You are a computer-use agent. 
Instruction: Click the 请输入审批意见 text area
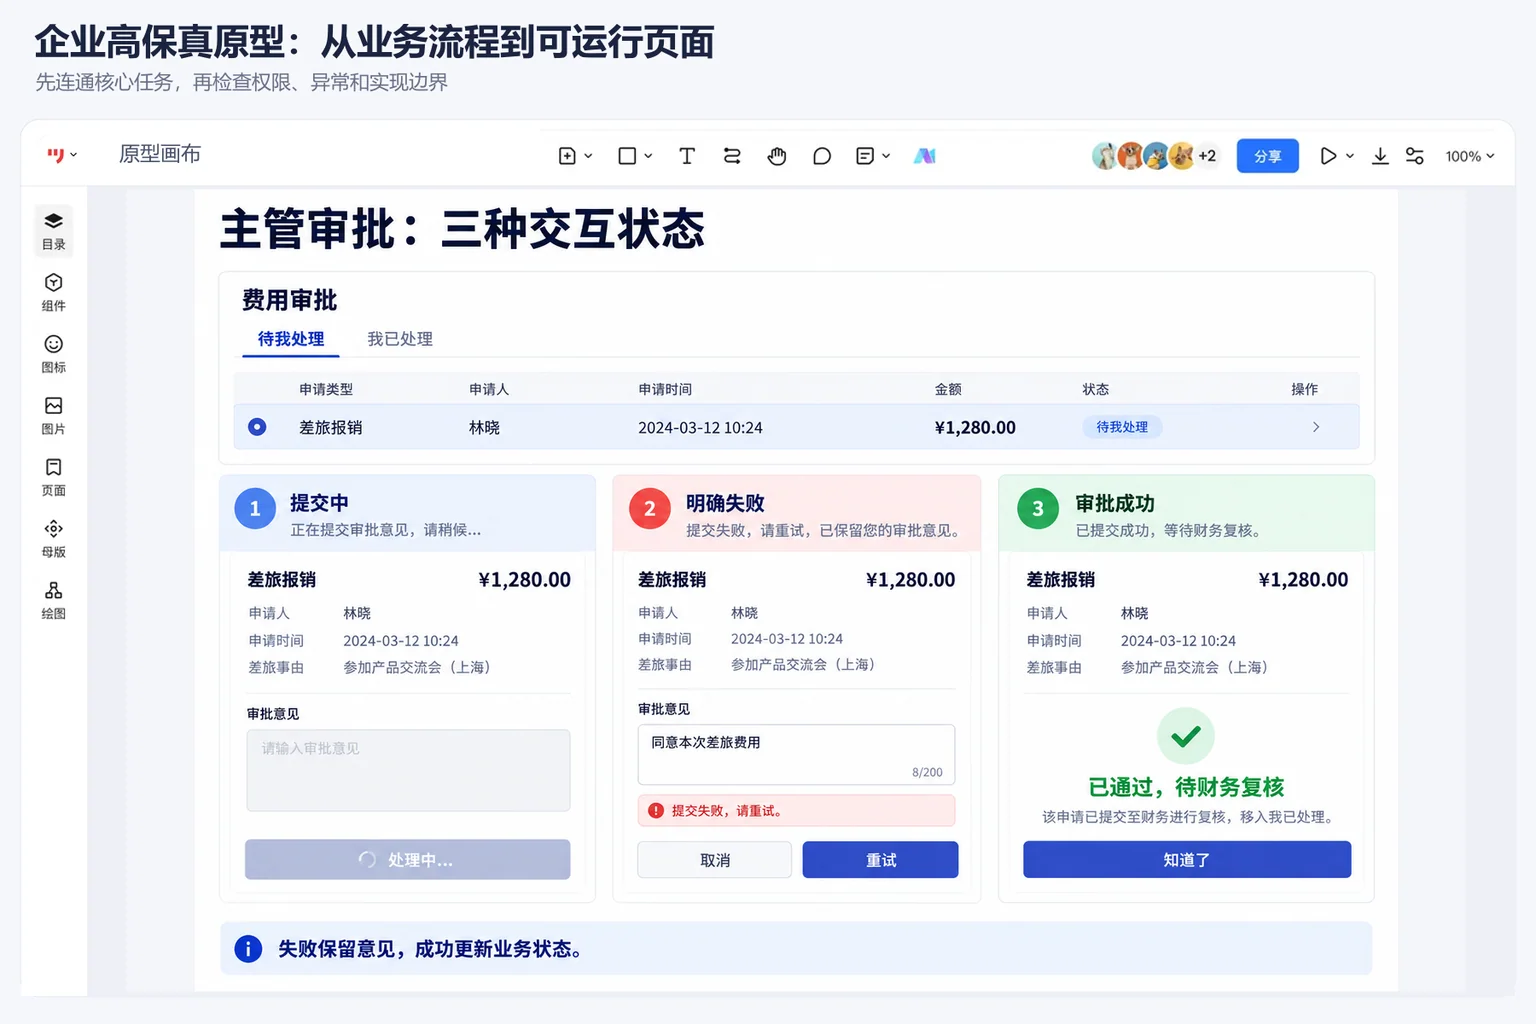point(408,770)
